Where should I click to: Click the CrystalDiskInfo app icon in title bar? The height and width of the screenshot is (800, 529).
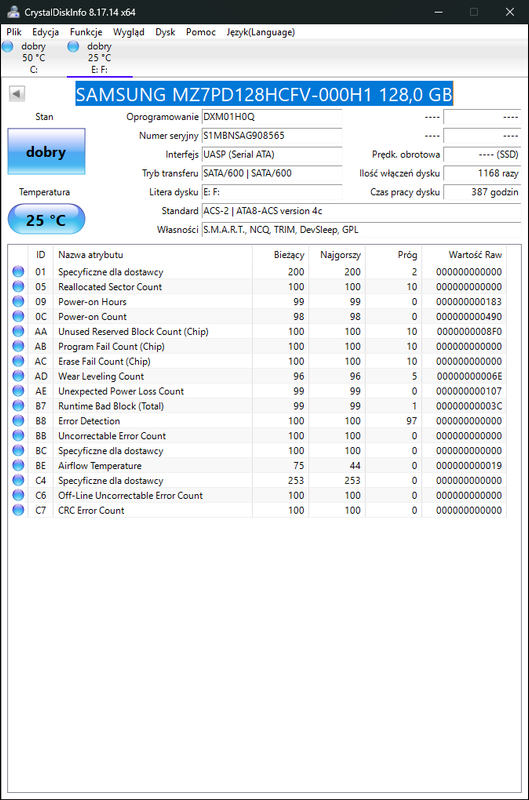[13, 12]
